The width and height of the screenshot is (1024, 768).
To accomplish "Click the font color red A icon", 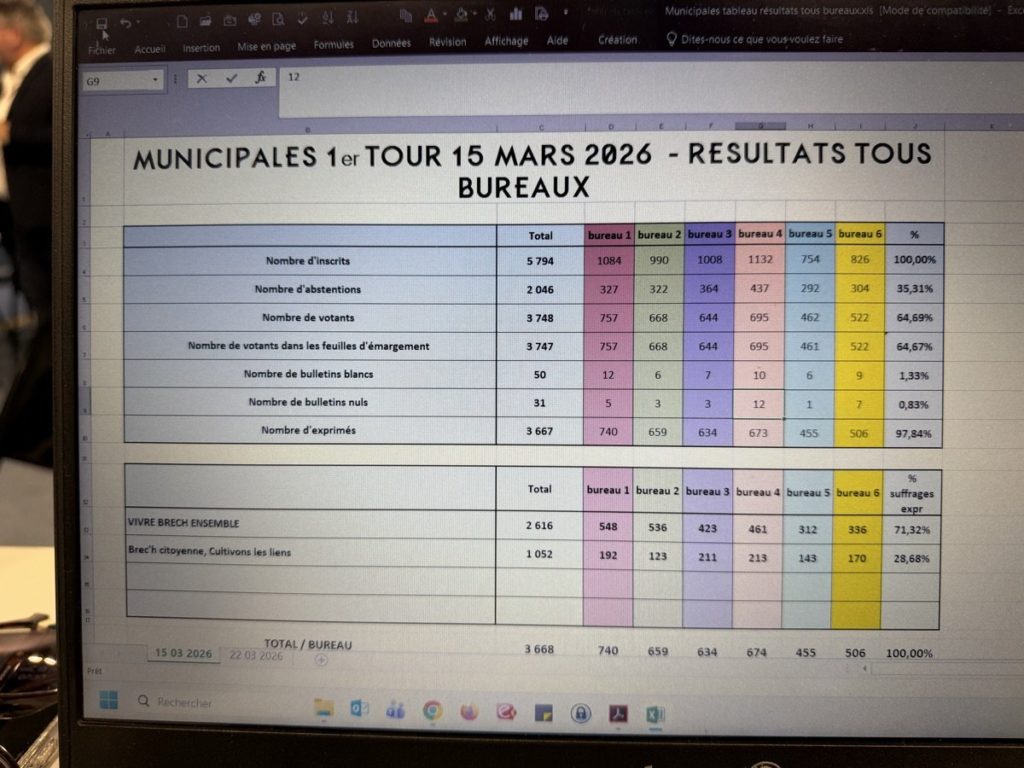I will point(430,15).
